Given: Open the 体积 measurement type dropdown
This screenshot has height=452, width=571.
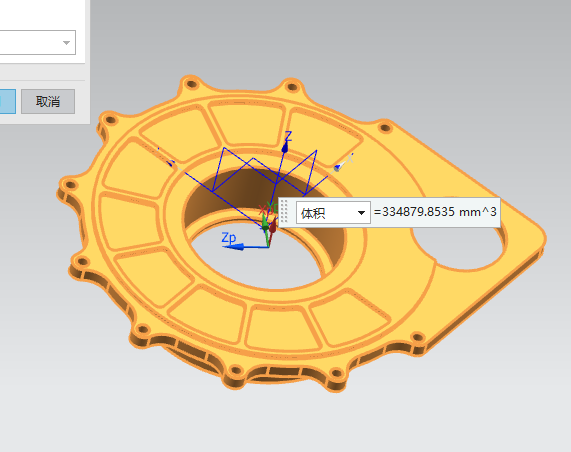Looking at the screenshot, I should tap(333, 212).
